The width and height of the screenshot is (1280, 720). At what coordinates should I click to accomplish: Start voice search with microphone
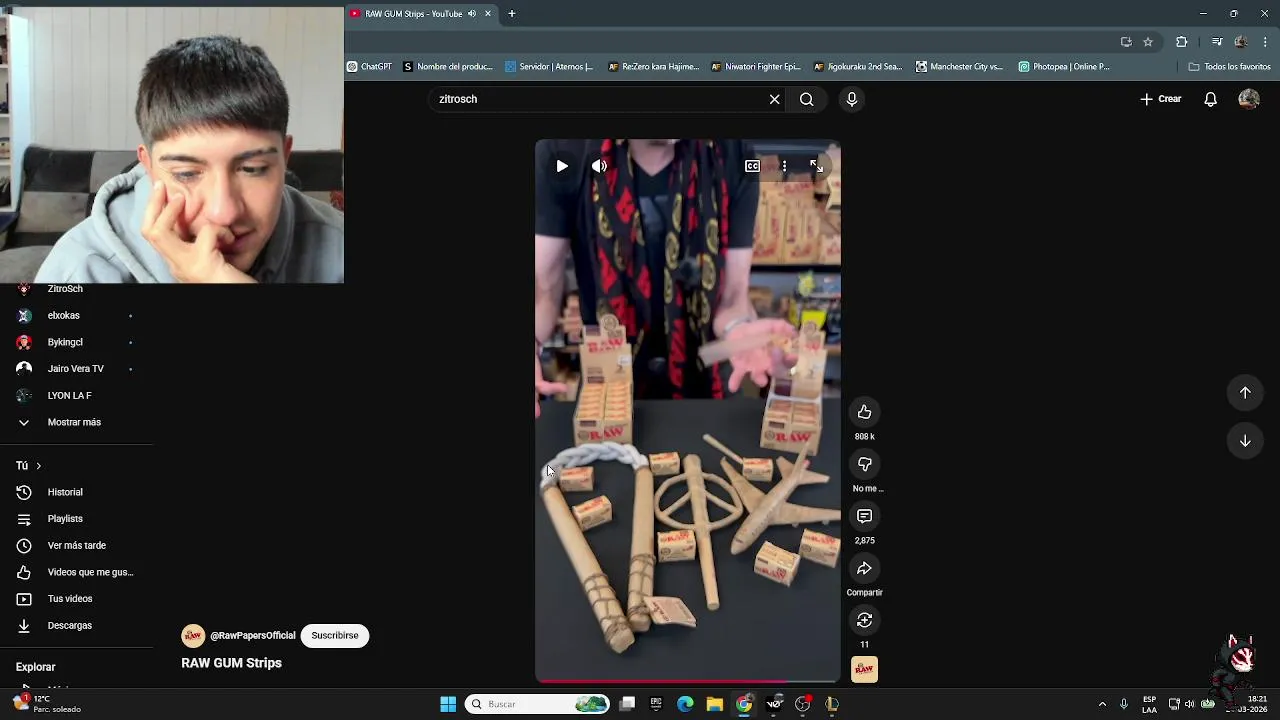tap(852, 99)
